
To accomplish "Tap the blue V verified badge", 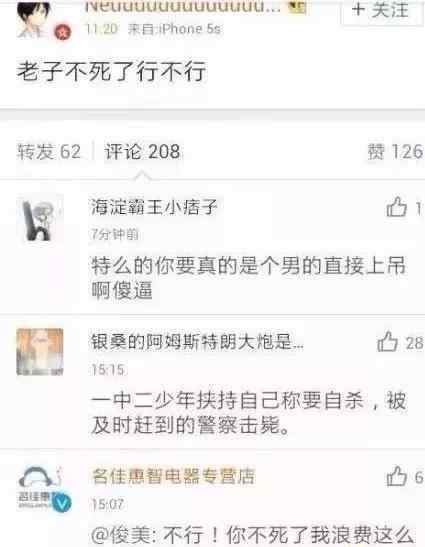I will tap(62, 503).
